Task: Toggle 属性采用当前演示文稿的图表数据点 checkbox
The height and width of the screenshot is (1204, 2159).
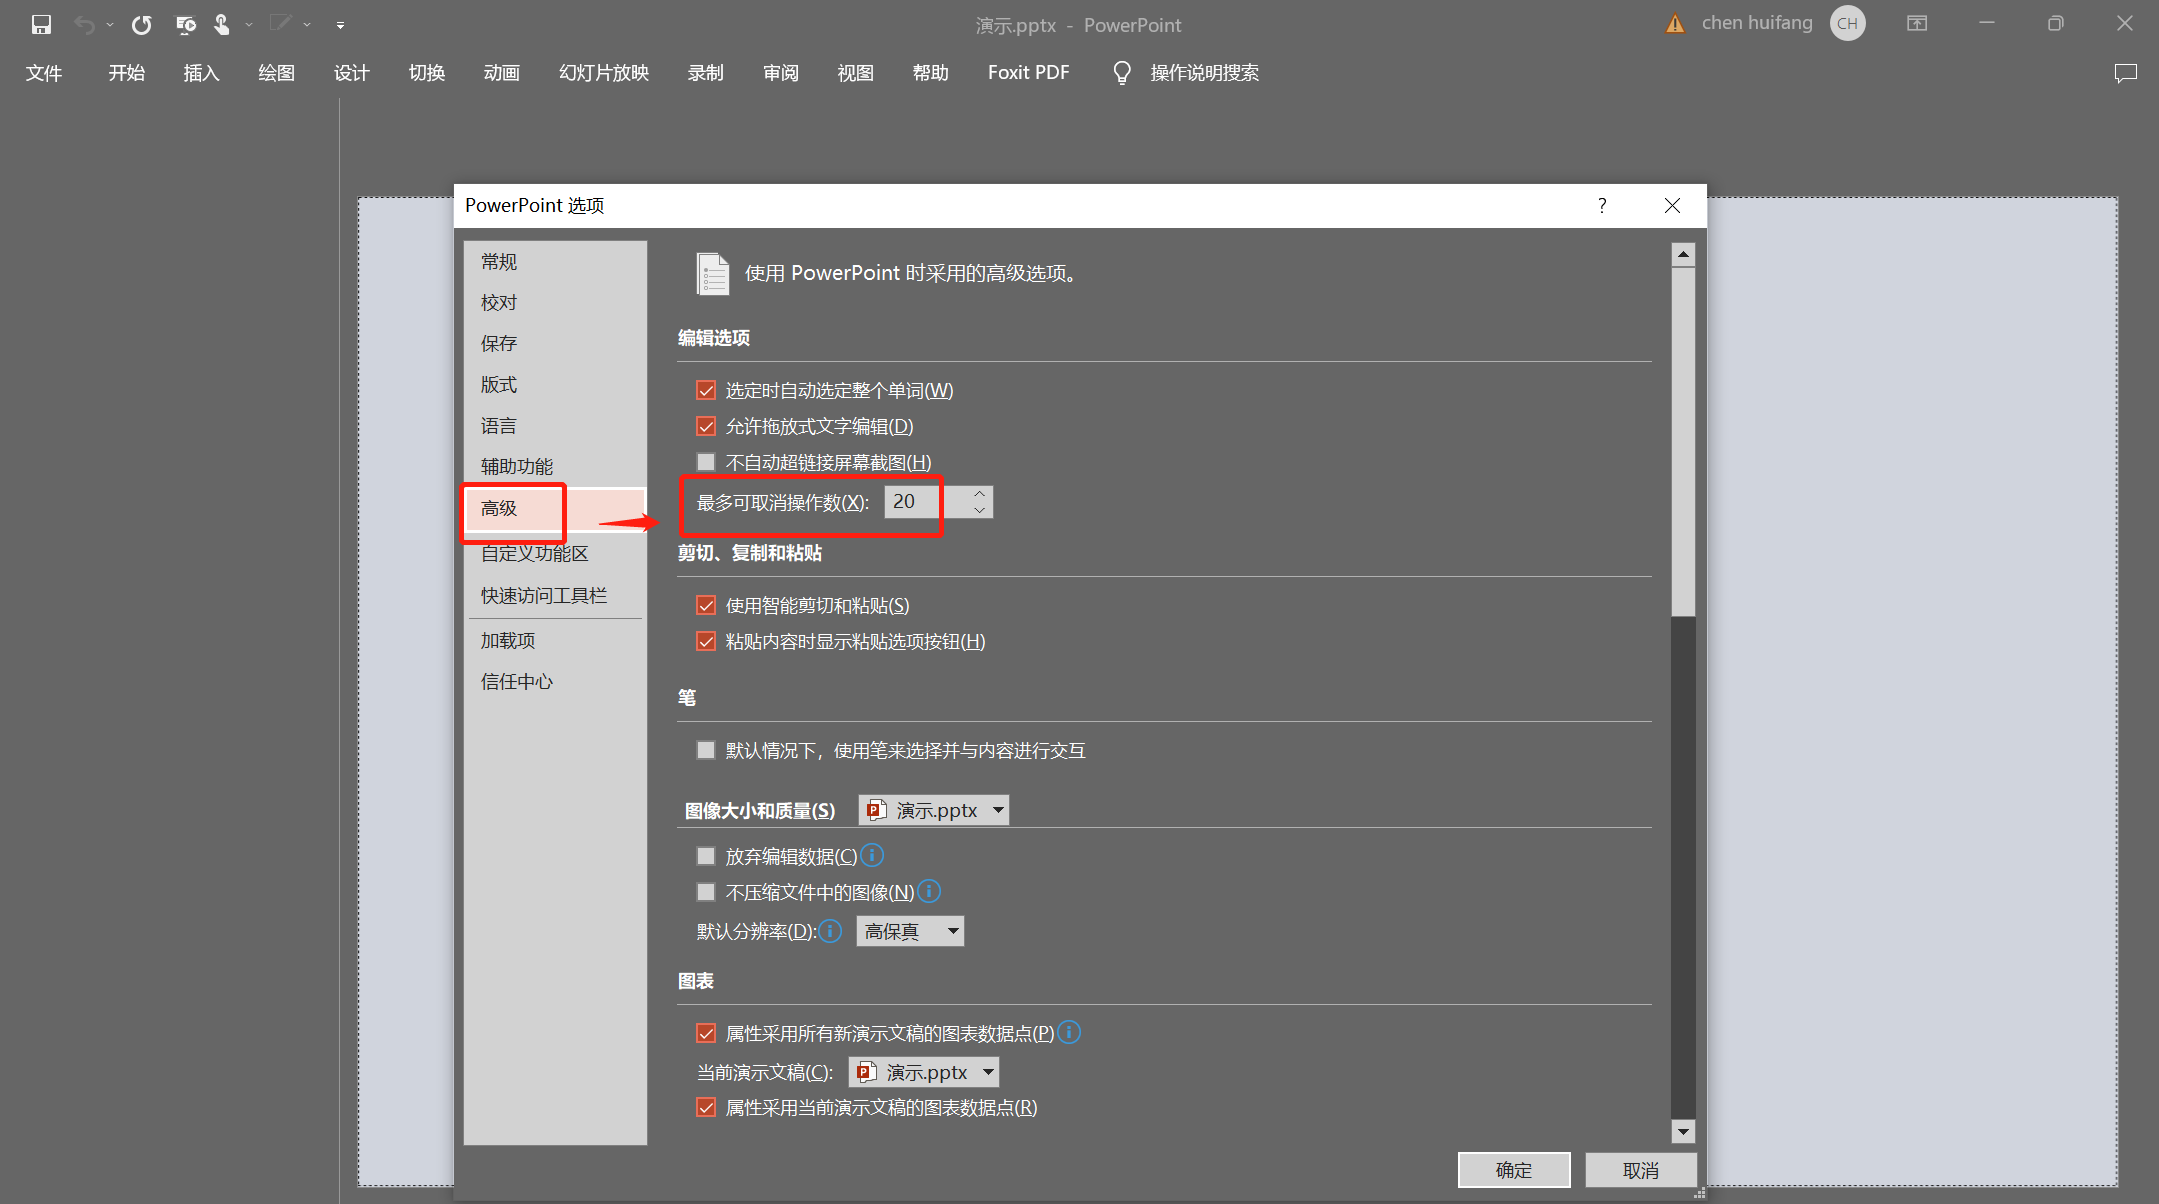Action: tap(706, 1107)
